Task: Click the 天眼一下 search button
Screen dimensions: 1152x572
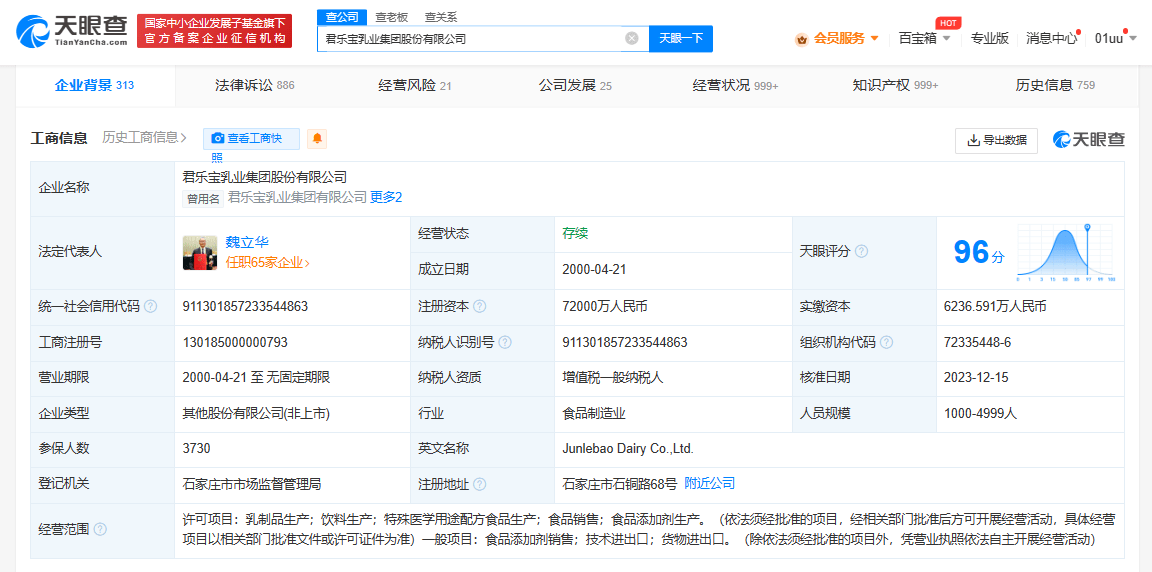Action: click(x=681, y=38)
